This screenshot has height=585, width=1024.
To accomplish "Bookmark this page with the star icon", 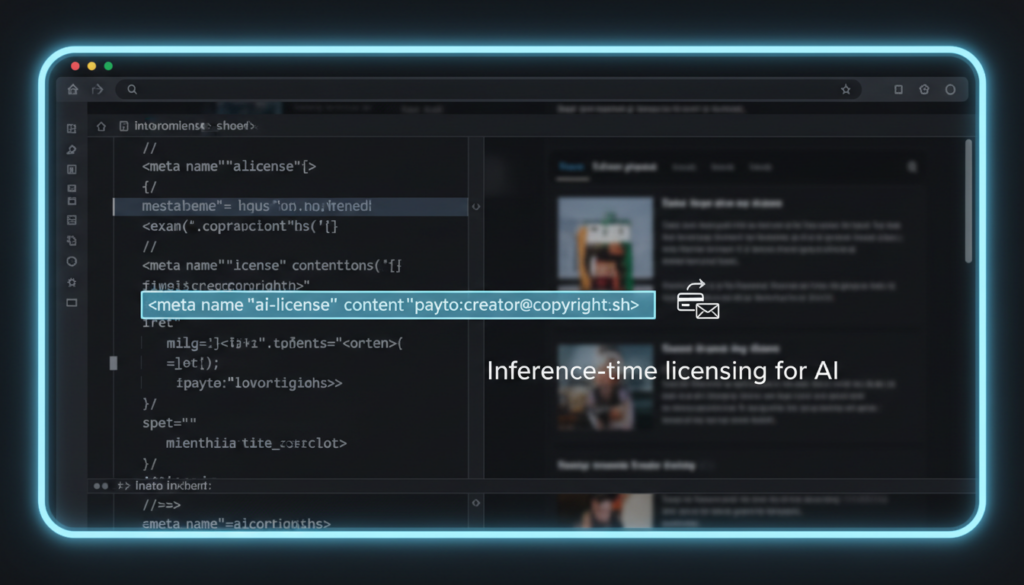I will click(846, 90).
